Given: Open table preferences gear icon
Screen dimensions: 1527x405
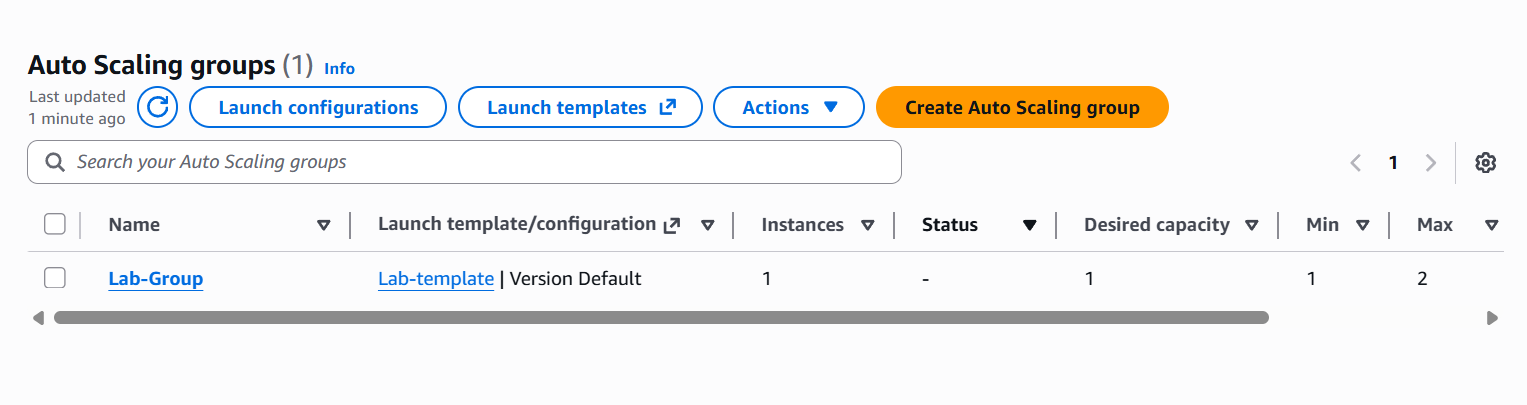Looking at the screenshot, I should pyautogui.click(x=1486, y=163).
